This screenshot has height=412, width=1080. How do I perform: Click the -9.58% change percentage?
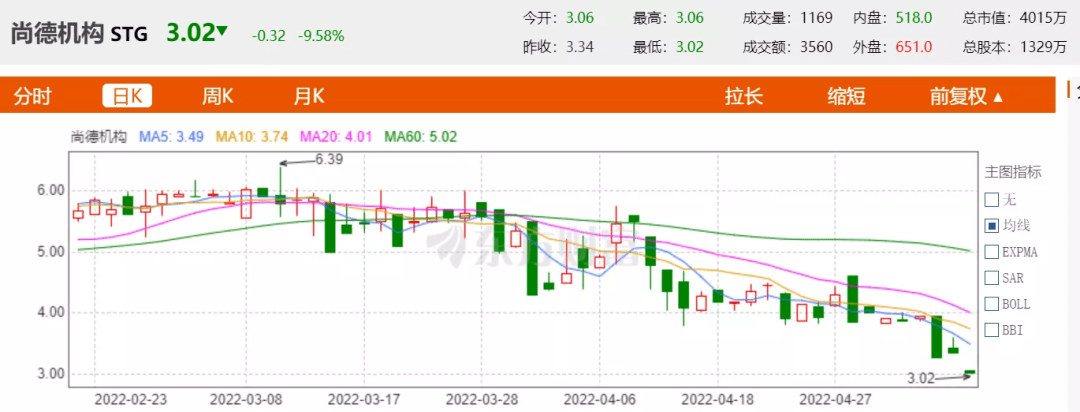(x=321, y=36)
